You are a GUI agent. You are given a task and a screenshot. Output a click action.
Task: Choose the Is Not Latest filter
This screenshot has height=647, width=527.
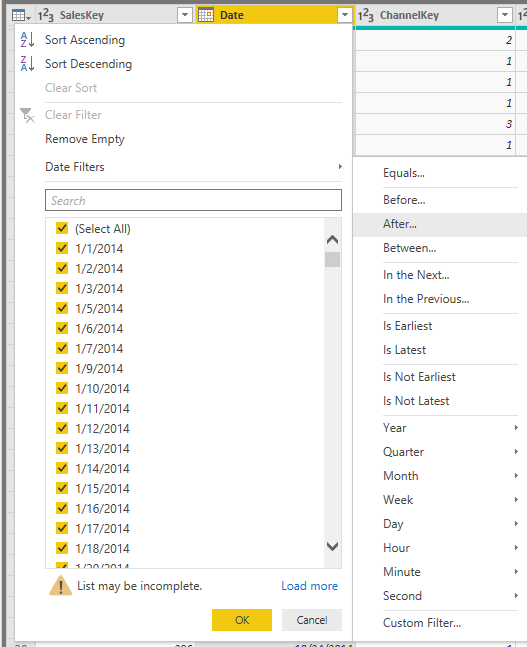click(416, 401)
